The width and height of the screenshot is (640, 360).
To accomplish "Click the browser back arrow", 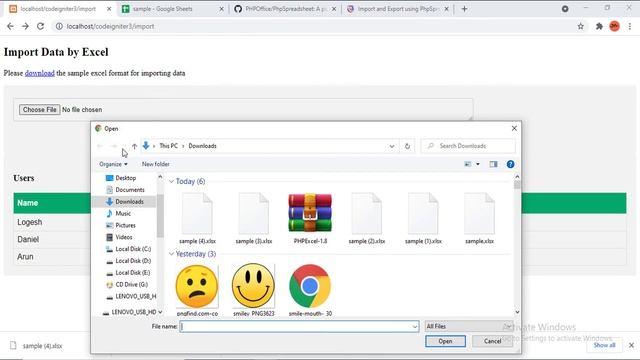I will coord(10,26).
